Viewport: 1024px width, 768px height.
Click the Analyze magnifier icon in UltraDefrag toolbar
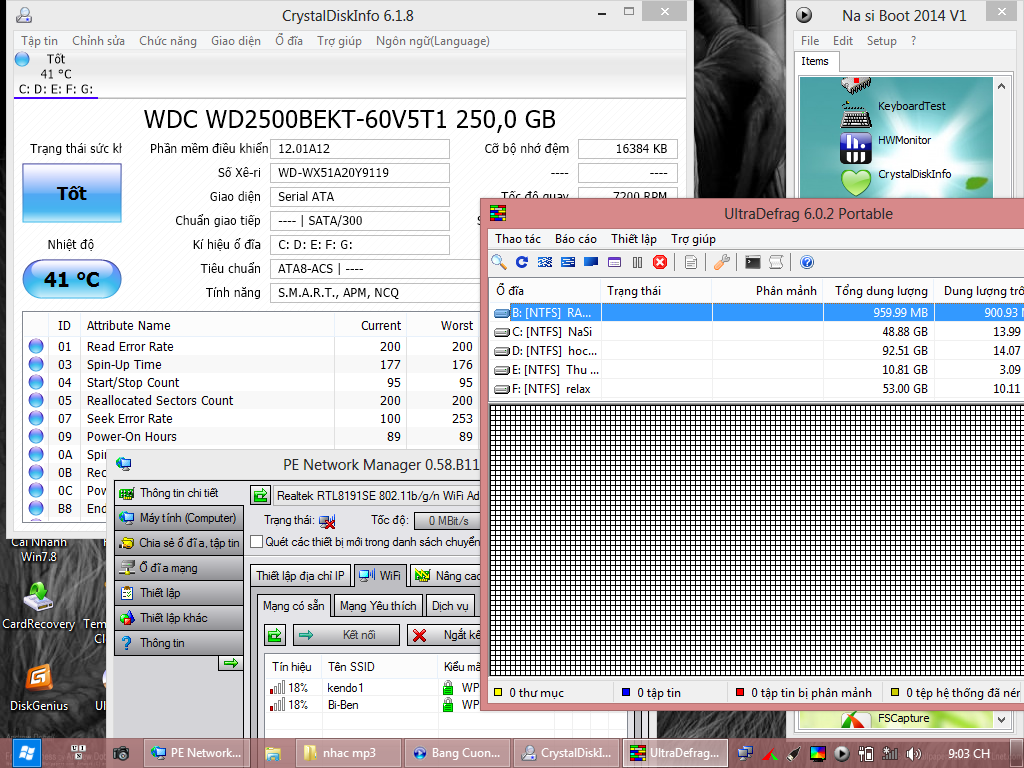pos(499,262)
